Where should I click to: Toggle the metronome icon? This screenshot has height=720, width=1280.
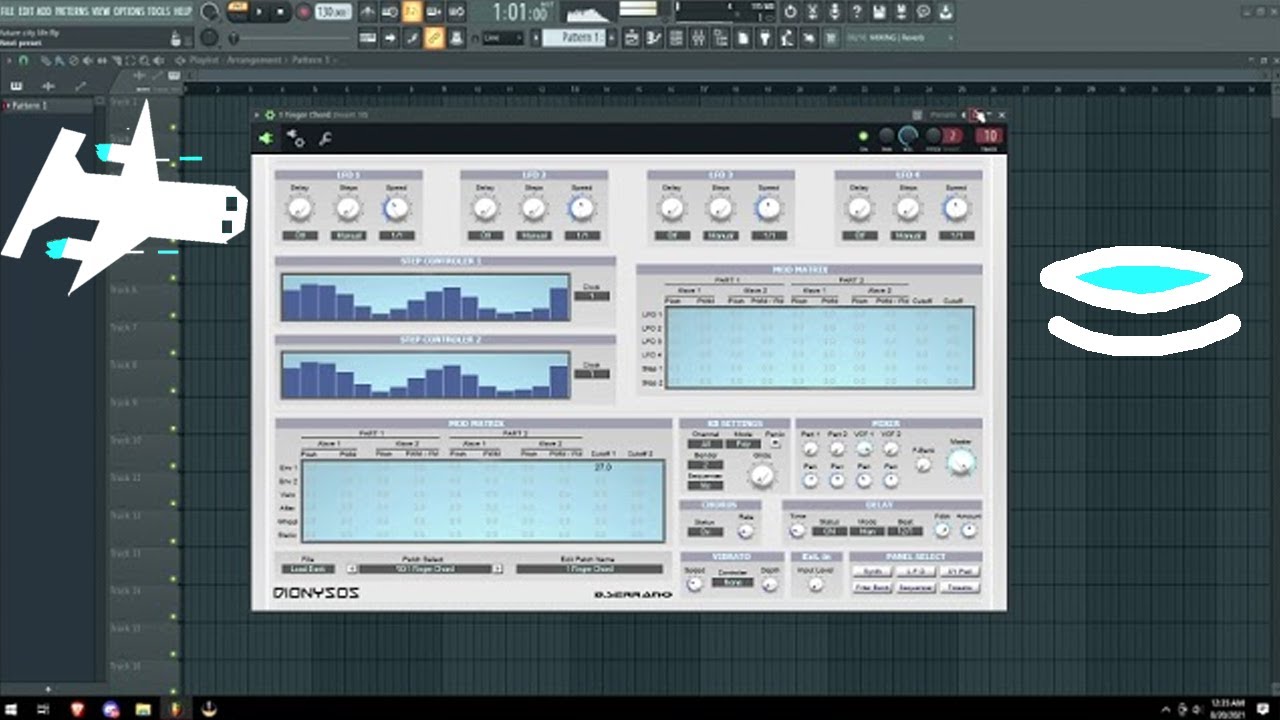(367, 13)
